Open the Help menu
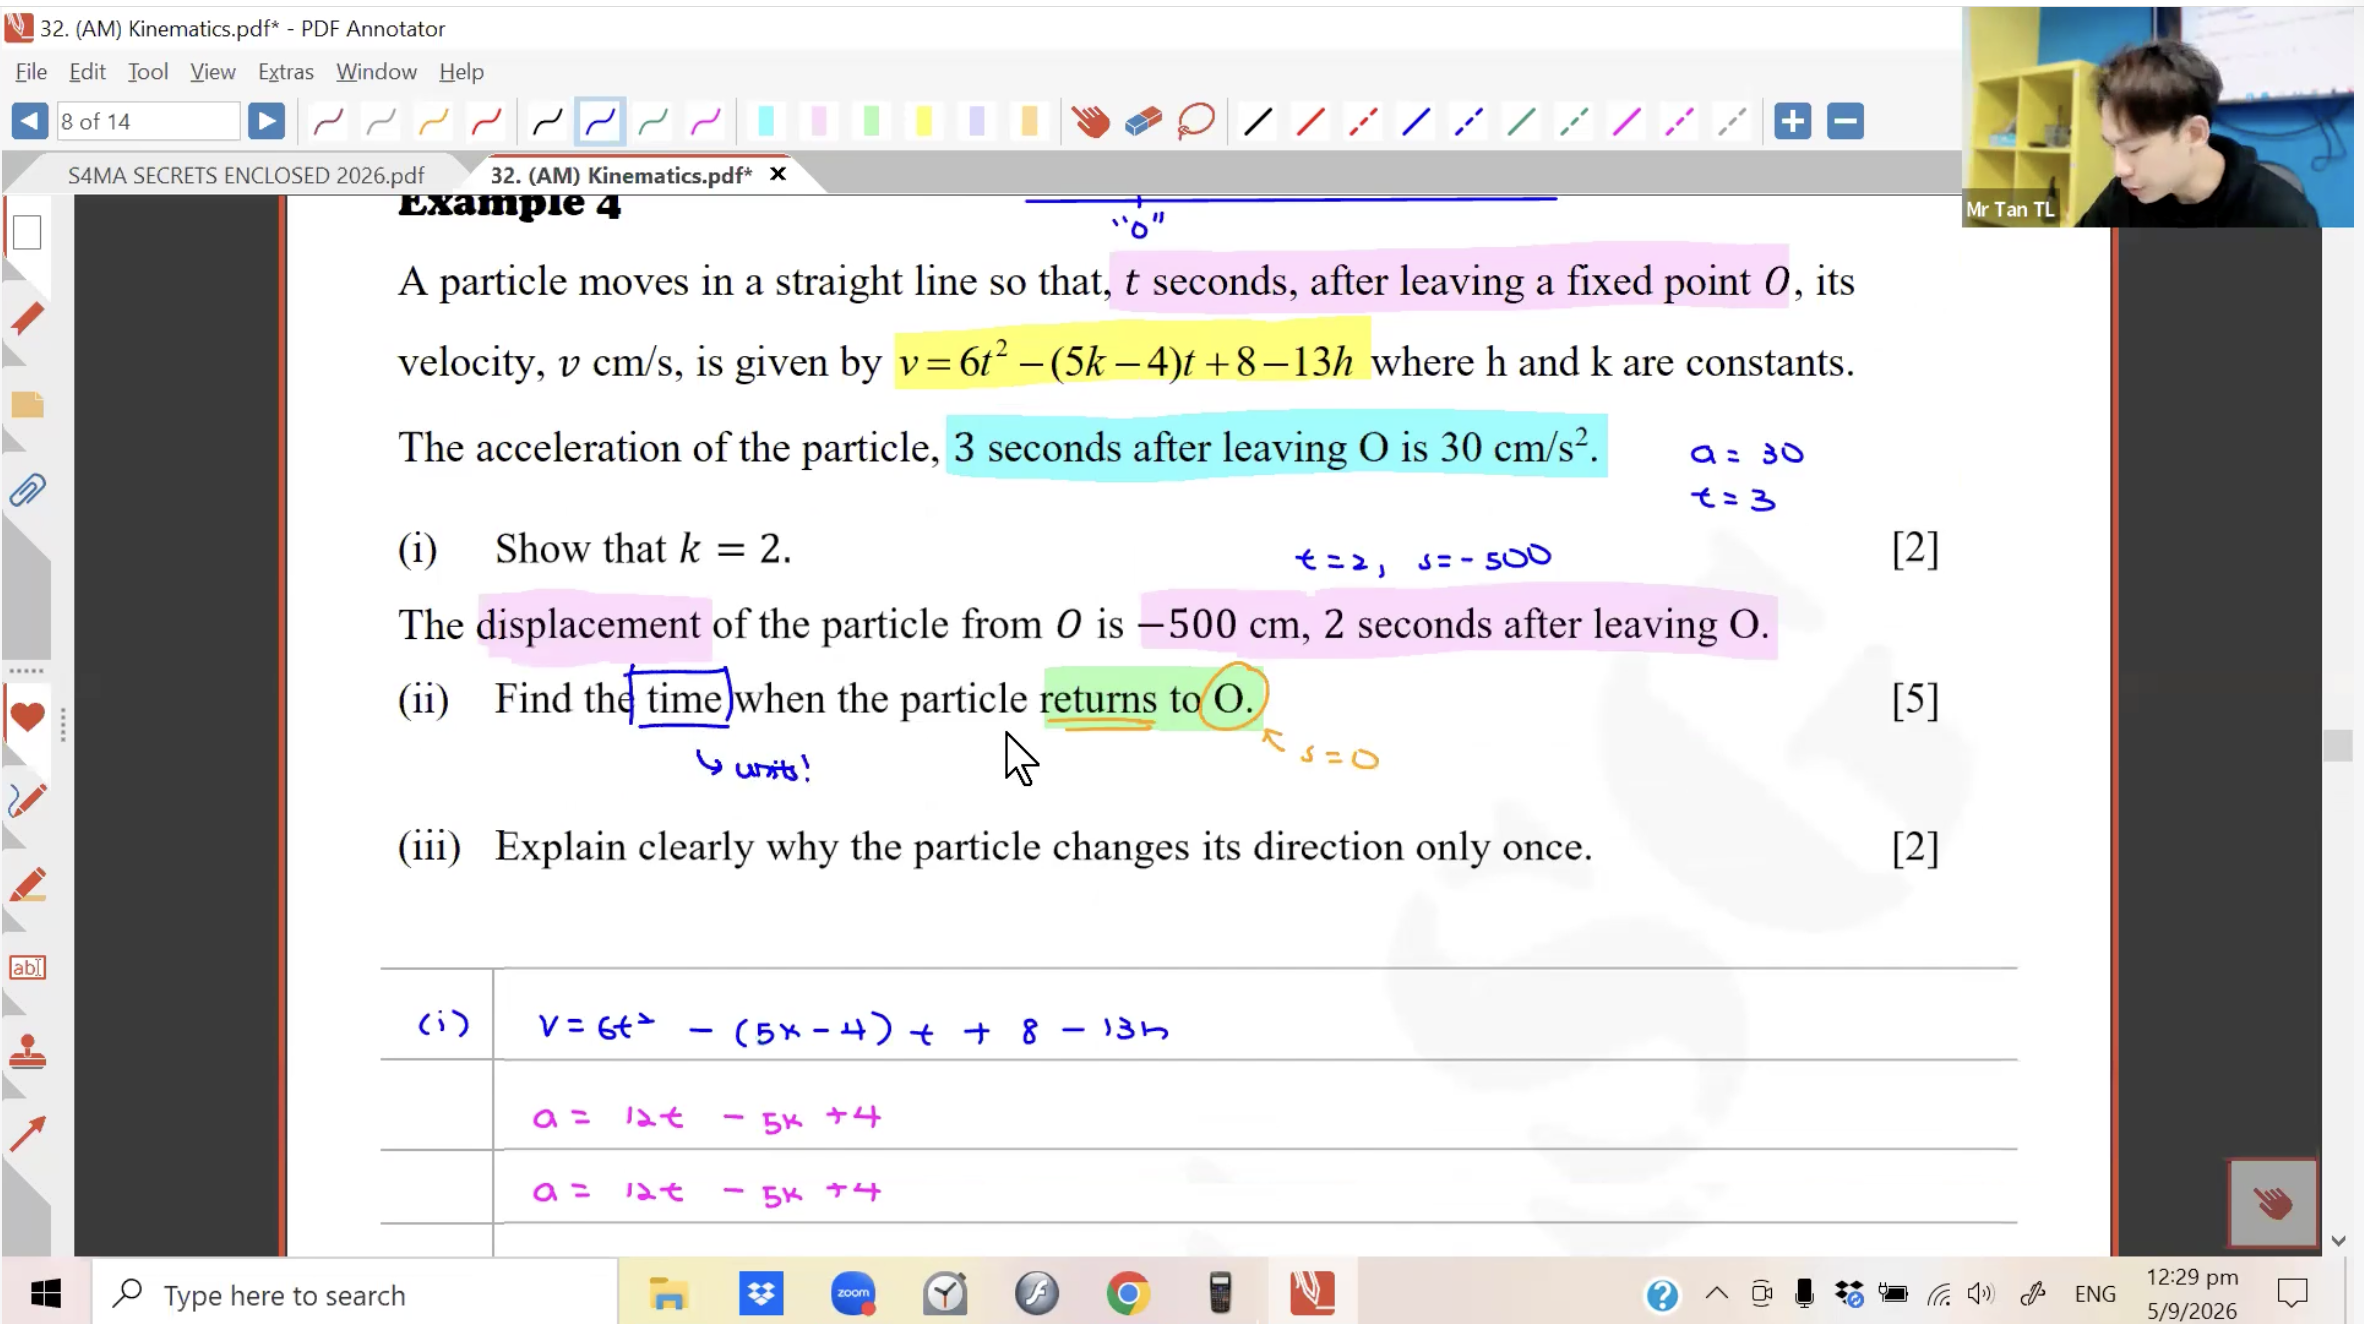This screenshot has height=1324, width=2364. tap(461, 71)
